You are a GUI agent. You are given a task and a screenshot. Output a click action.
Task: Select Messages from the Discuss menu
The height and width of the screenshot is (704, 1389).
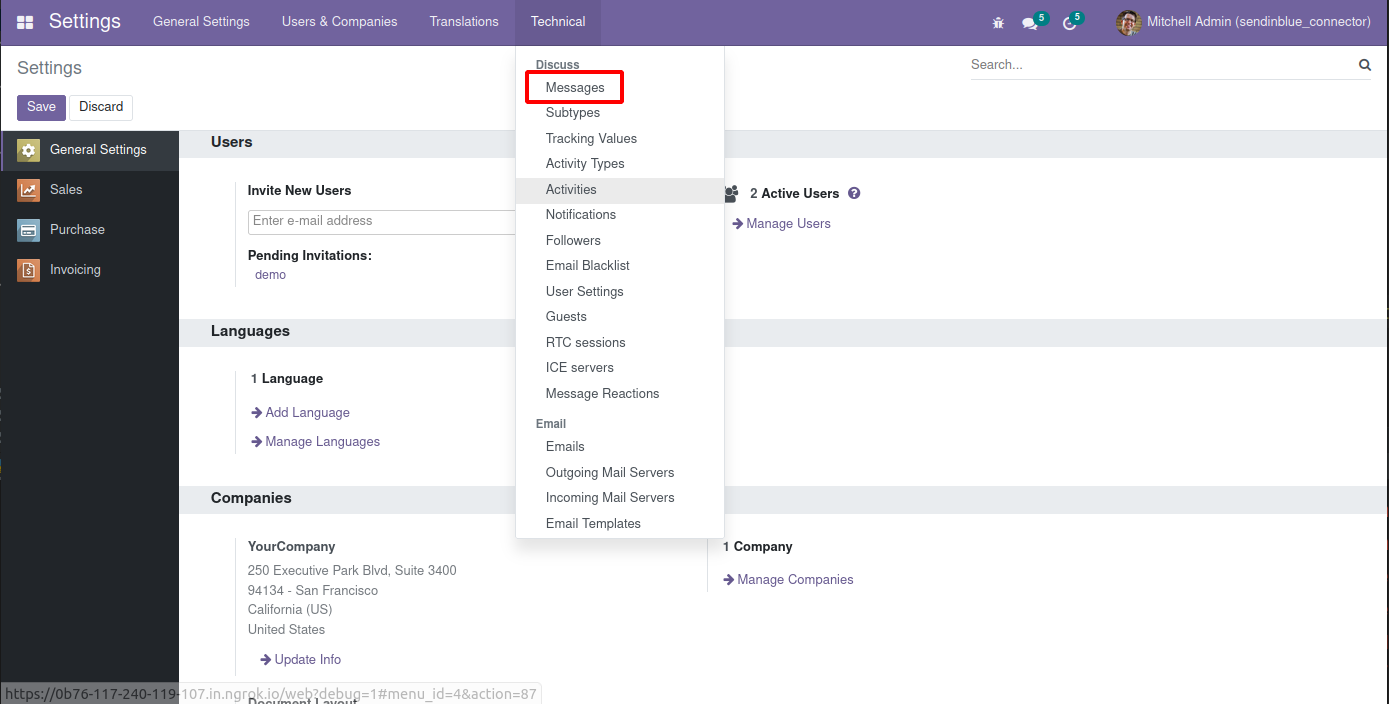click(575, 88)
